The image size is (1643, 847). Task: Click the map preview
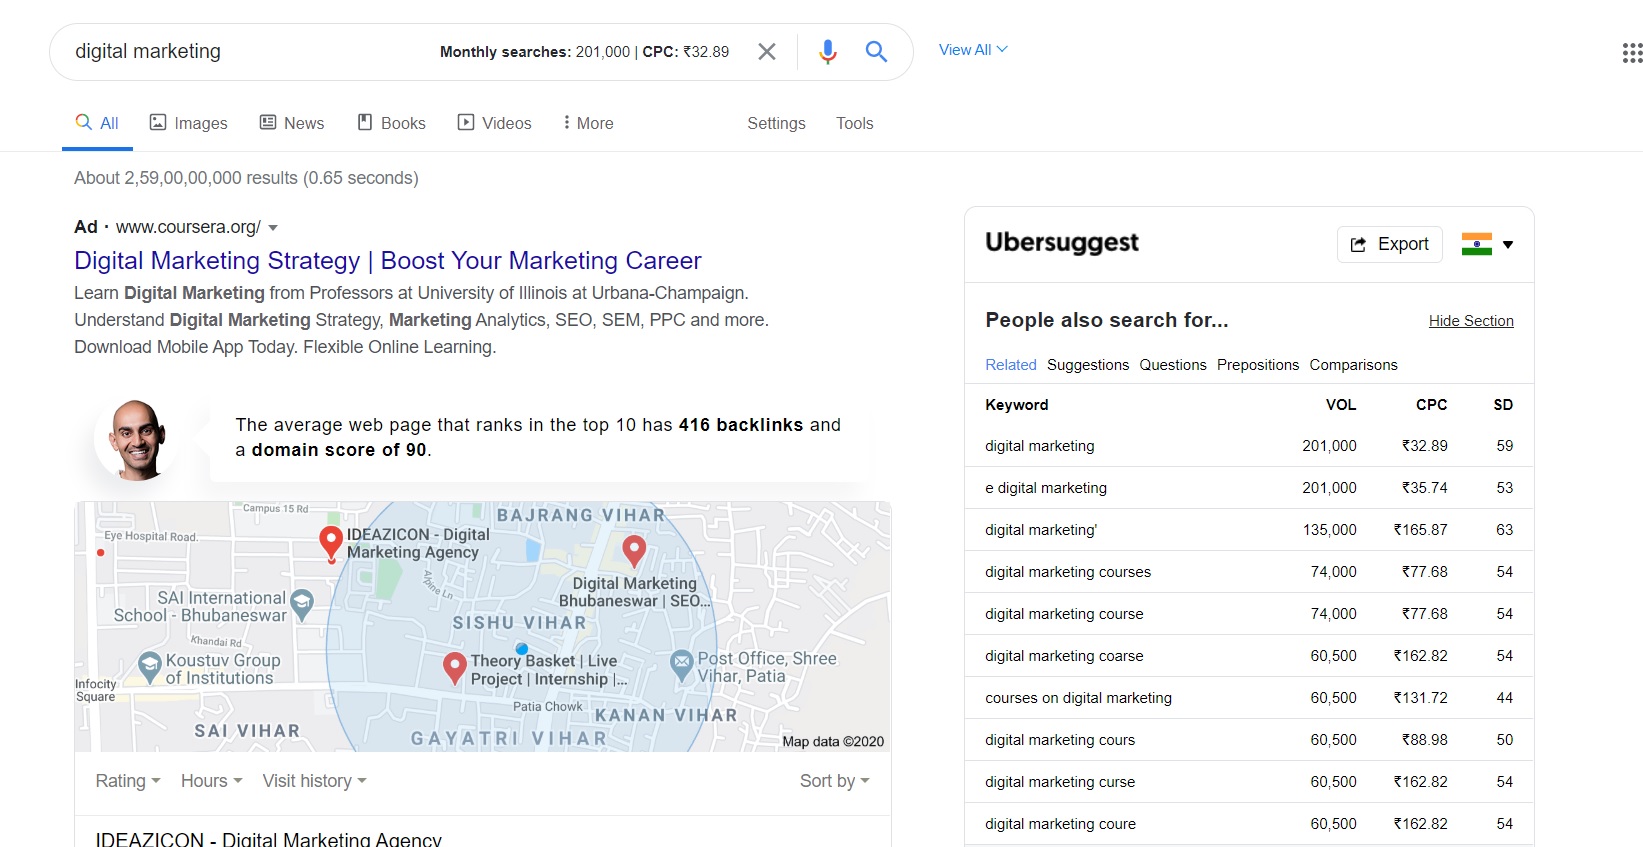tap(483, 627)
